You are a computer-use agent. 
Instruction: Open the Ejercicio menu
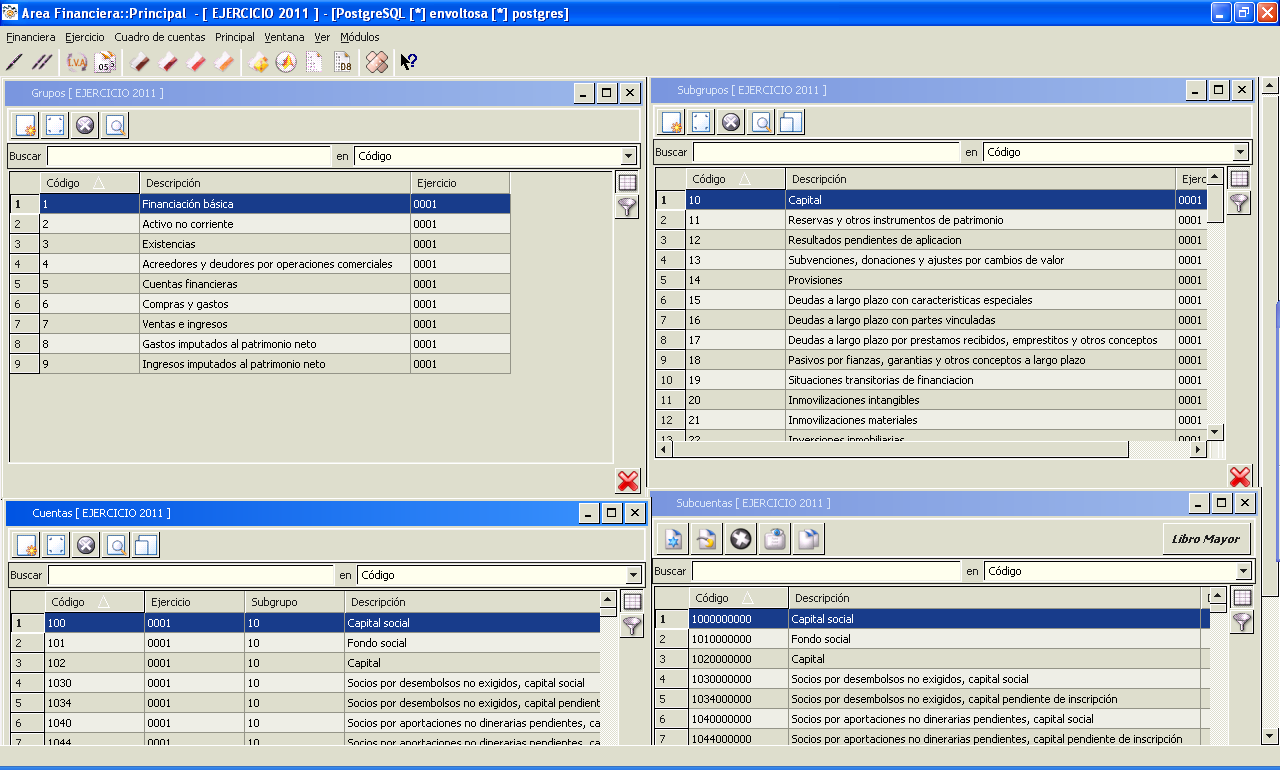point(84,37)
